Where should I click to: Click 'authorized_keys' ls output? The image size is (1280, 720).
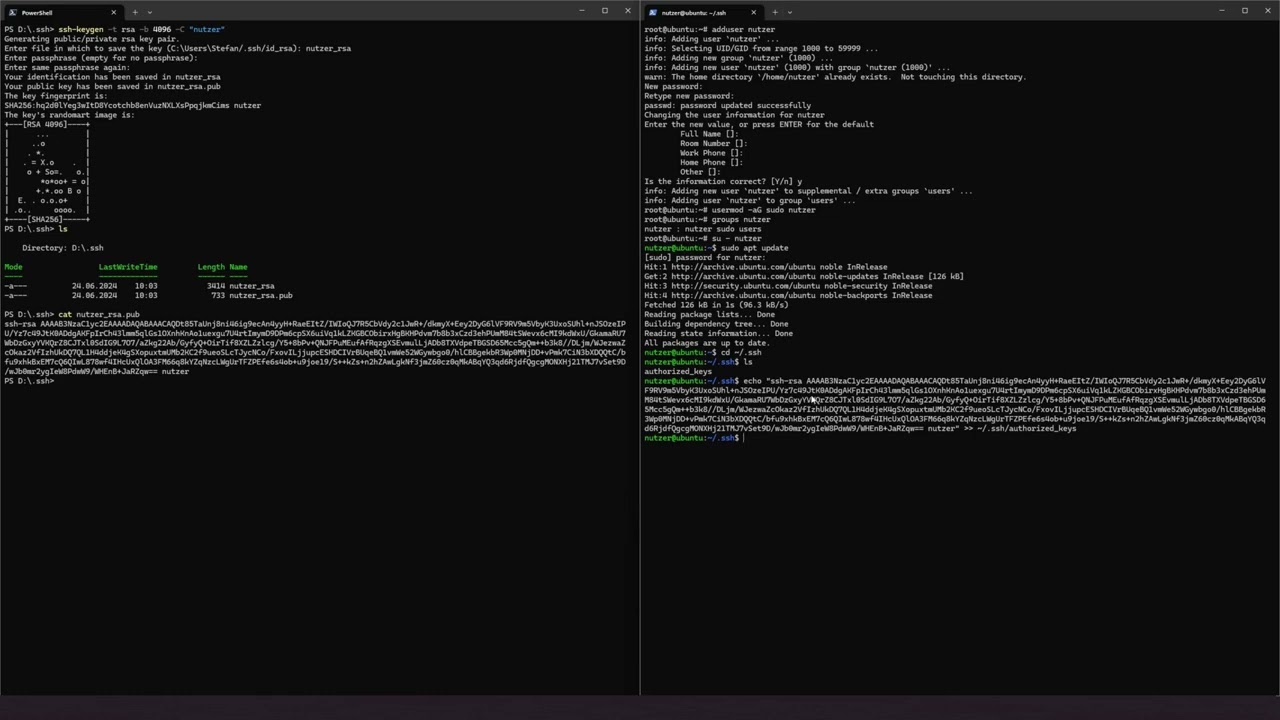click(678, 372)
